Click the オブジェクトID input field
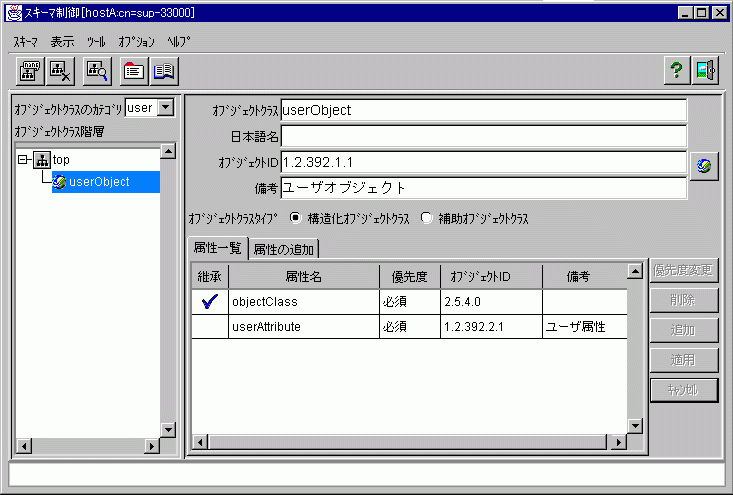The image size is (733, 495). tap(484, 162)
